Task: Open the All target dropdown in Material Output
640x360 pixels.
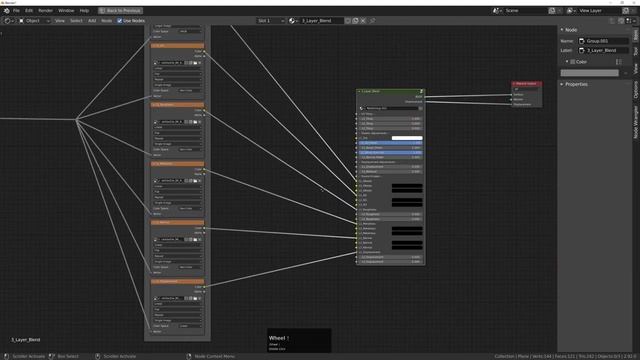Action: 527,89
